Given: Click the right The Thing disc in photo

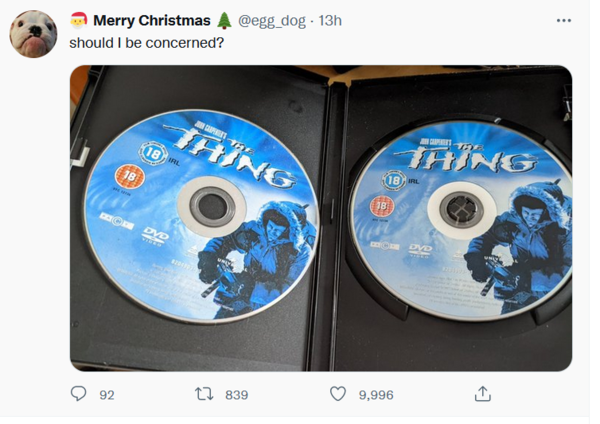Looking at the screenshot, I should pyautogui.click(x=462, y=221).
